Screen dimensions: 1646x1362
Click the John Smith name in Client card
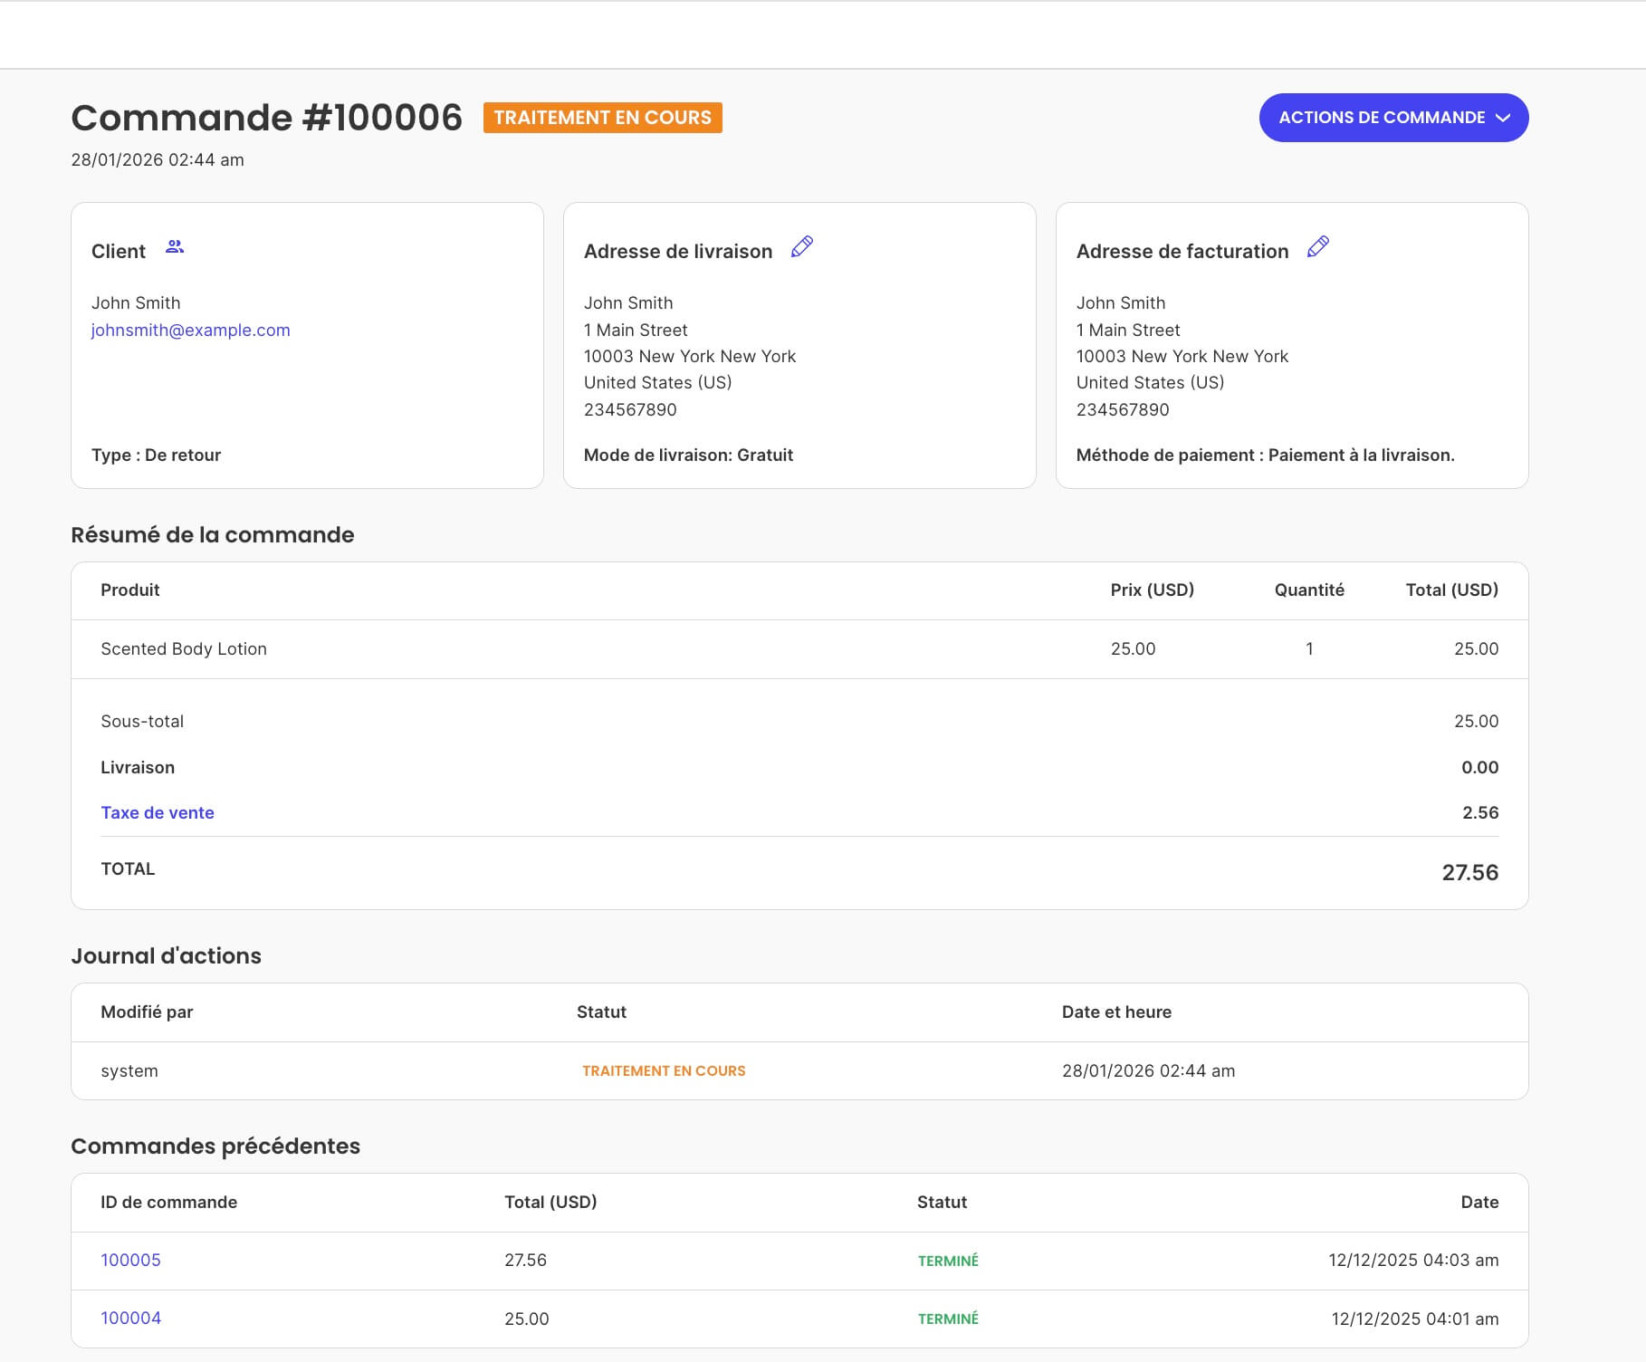(136, 303)
